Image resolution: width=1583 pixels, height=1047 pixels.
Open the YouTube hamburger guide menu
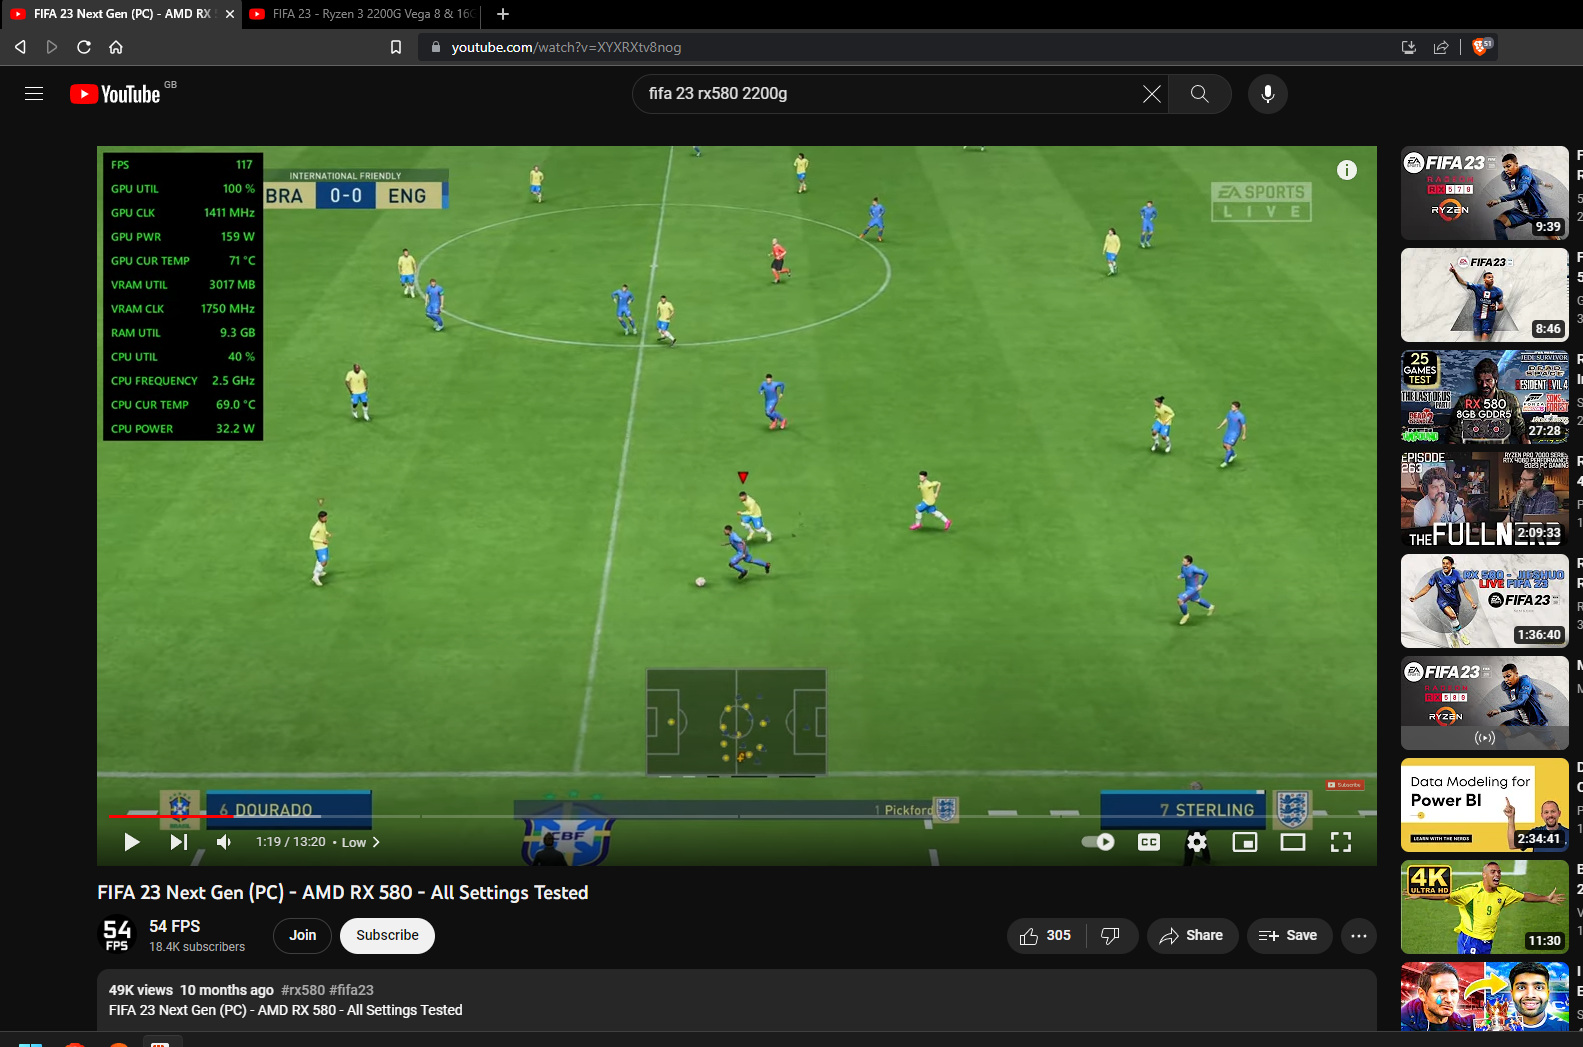click(34, 93)
